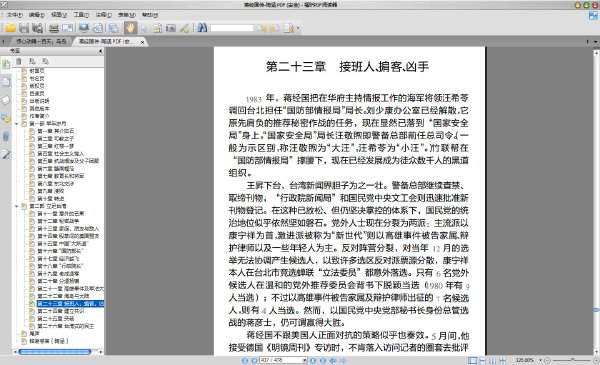Screen dimensions: 600x365
Task: Click the Snapshot camera tool
Action: (171, 28)
